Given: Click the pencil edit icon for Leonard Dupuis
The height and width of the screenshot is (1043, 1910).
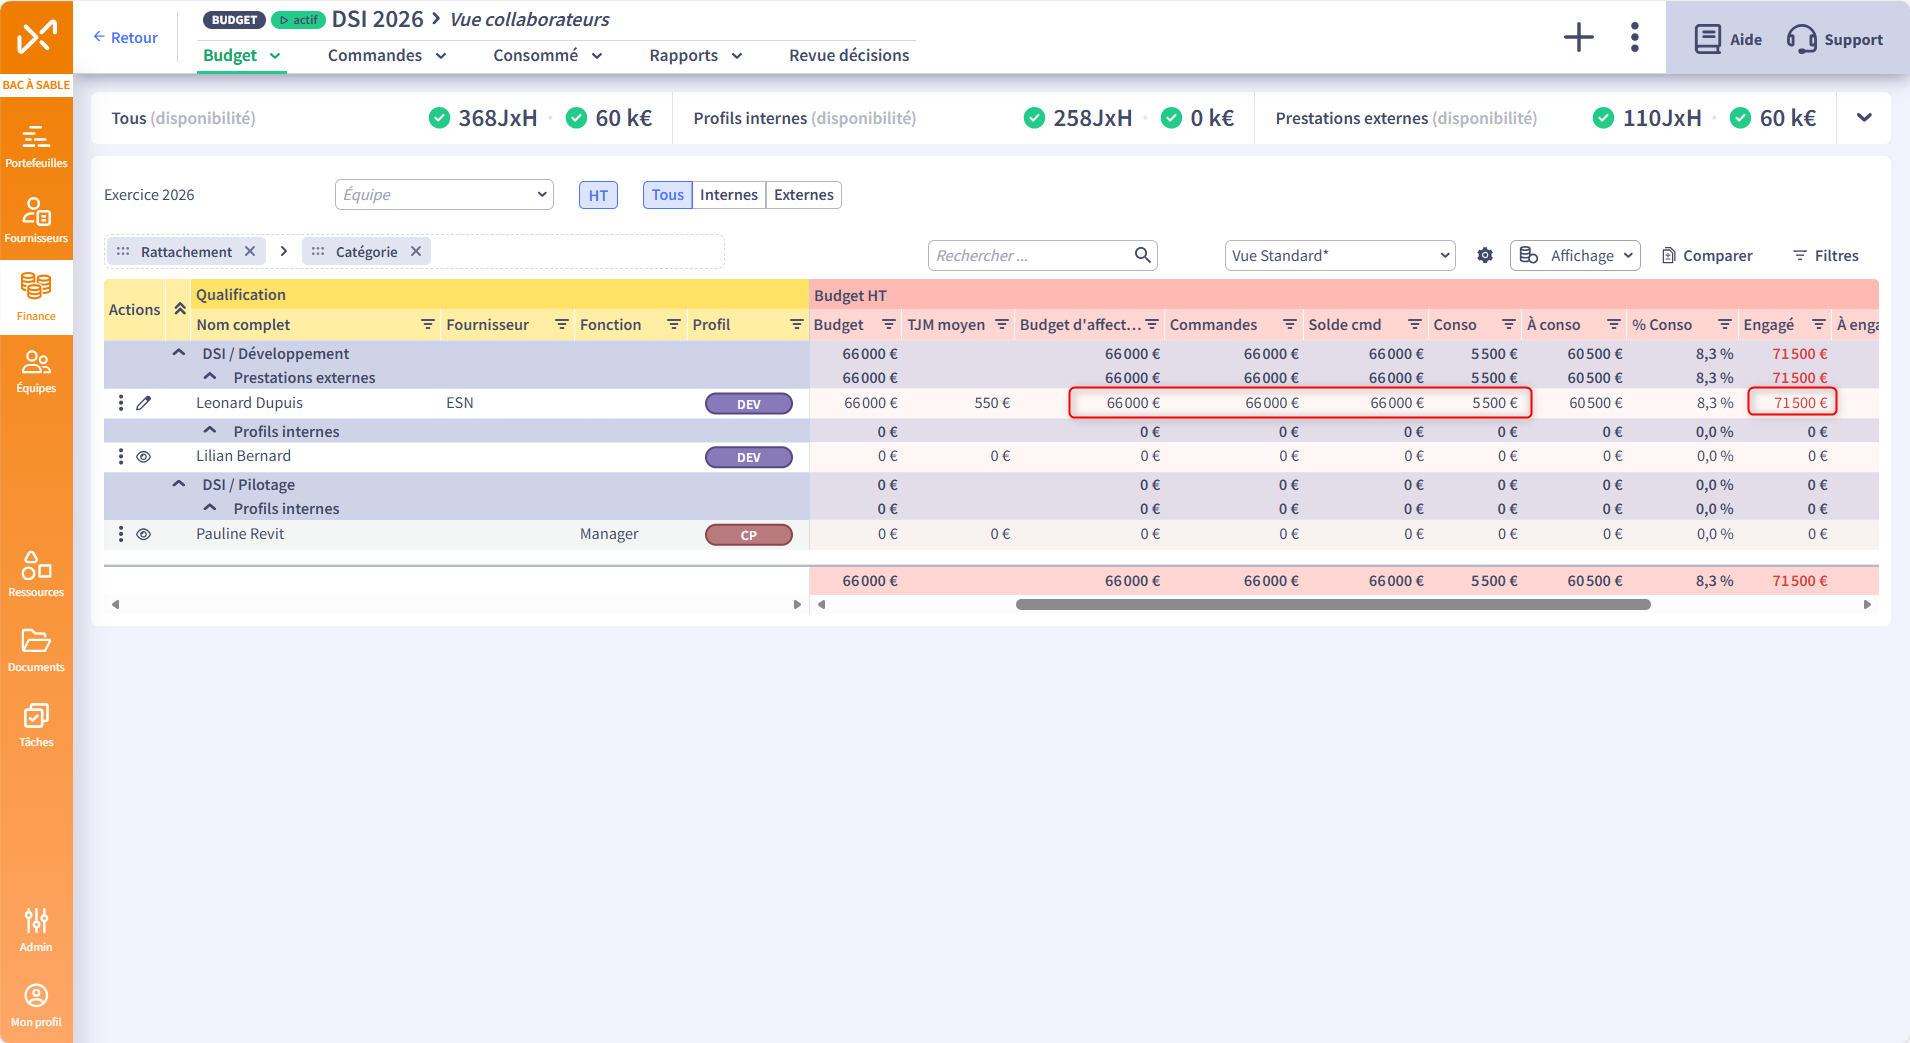Looking at the screenshot, I should (x=144, y=403).
